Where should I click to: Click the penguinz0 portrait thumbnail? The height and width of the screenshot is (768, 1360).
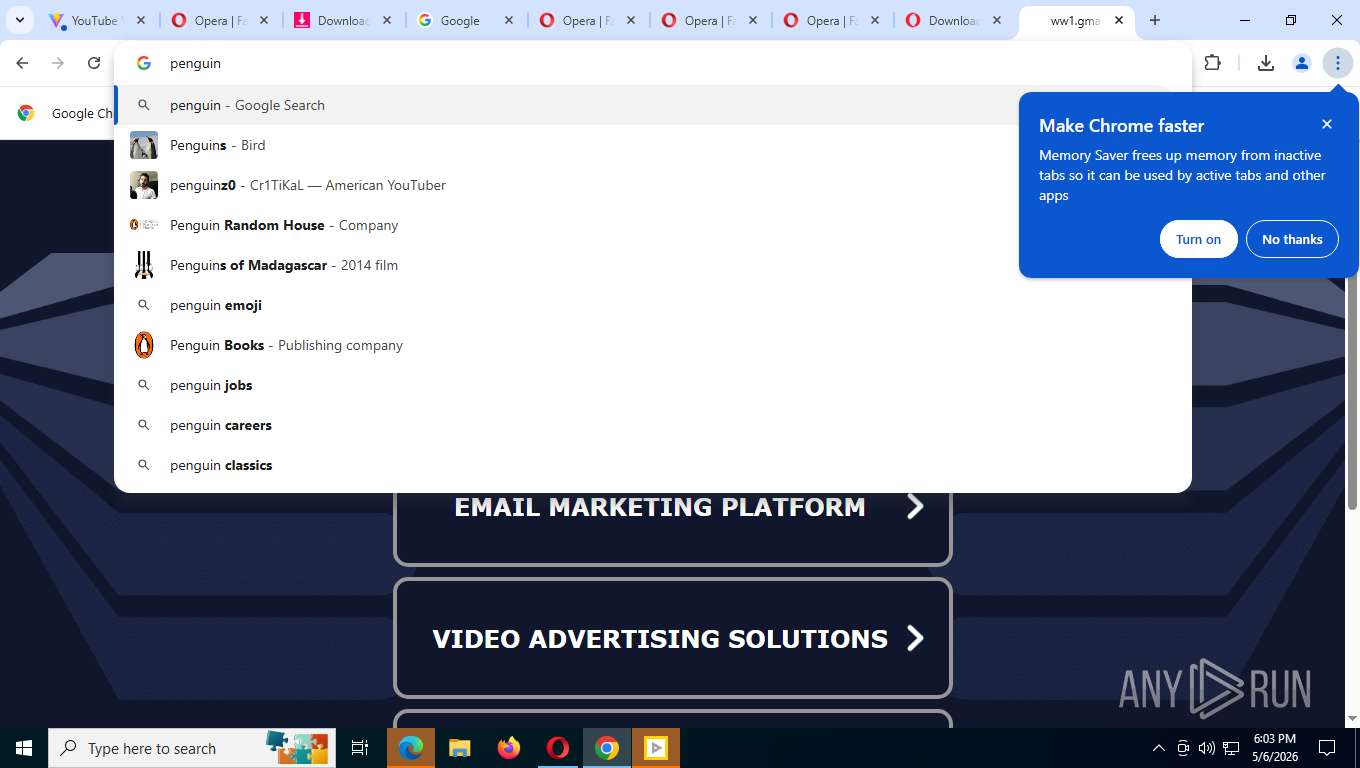pyautogui.click(x=144, y=185)
